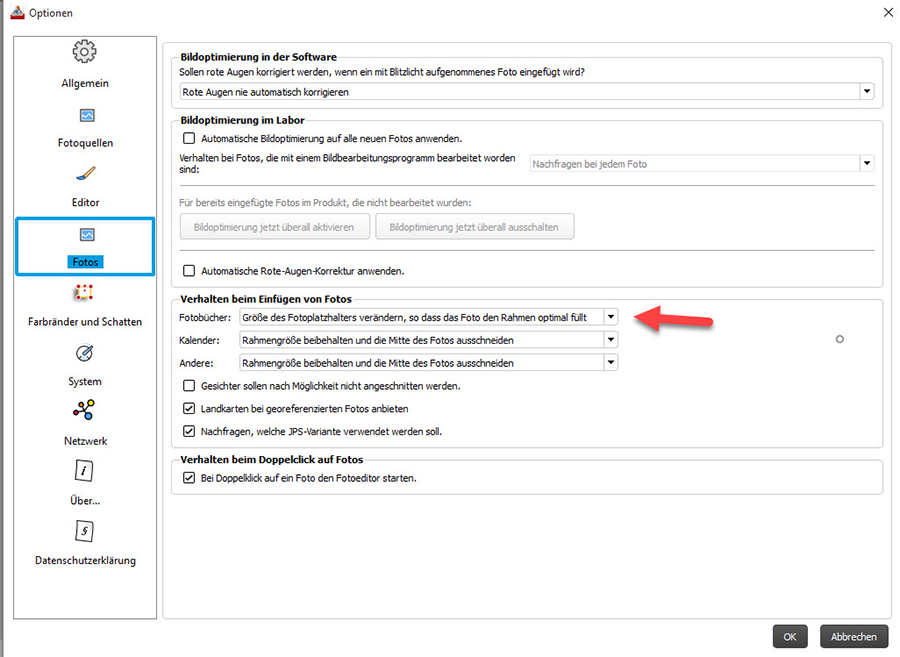Image resolution: width=900 pixels, height=657 pixels.
Task: Enable automatic Bildoptimierung for new photos
Action: [x=189, y=138]
